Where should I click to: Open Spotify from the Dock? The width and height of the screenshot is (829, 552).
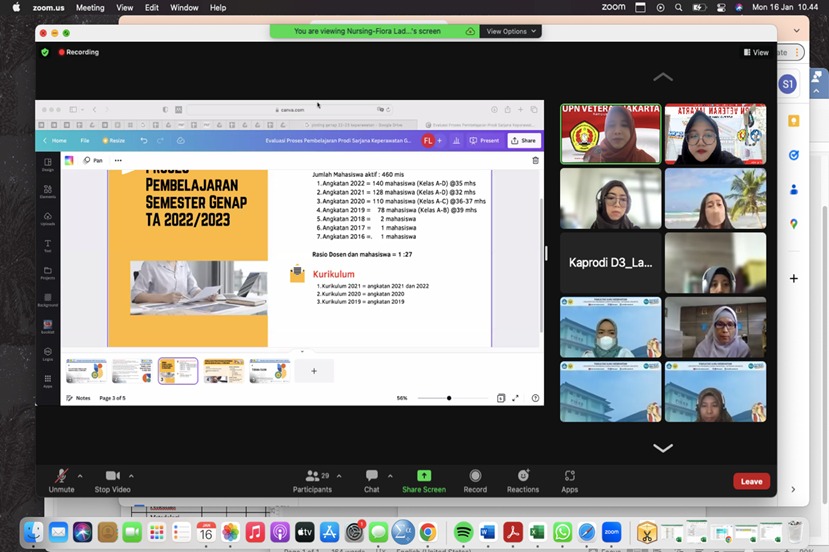pos(463,532)
